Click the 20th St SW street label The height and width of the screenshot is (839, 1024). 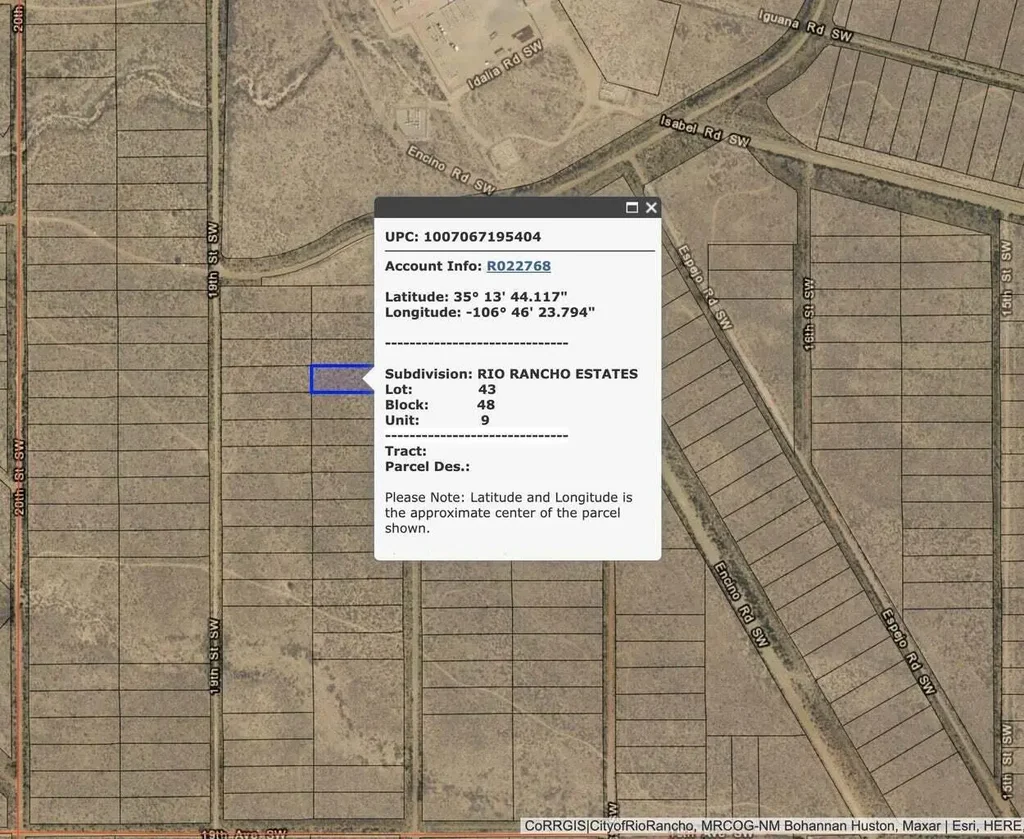click(20, 480)
